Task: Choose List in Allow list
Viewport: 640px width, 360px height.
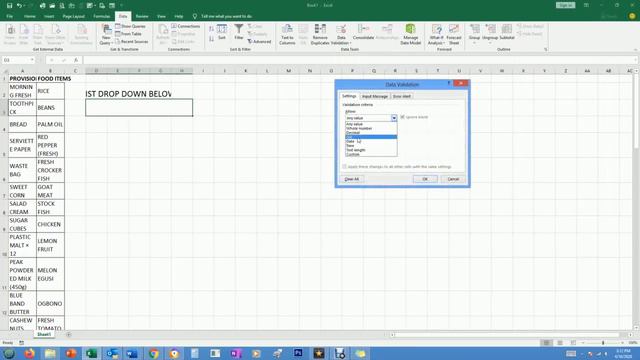Action: [371, 137]
